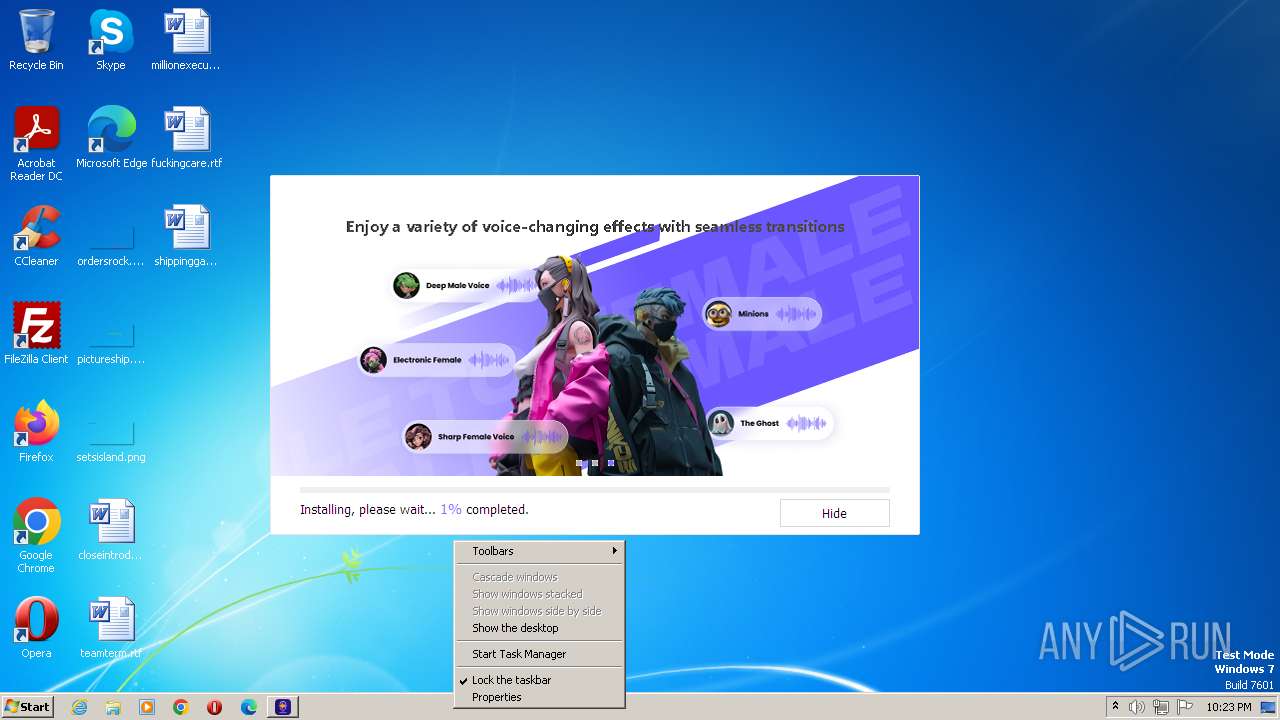Select Start Task Manager
This screenshot has height=720, width=1280.
pyautogui.click(x=539, y=654)
